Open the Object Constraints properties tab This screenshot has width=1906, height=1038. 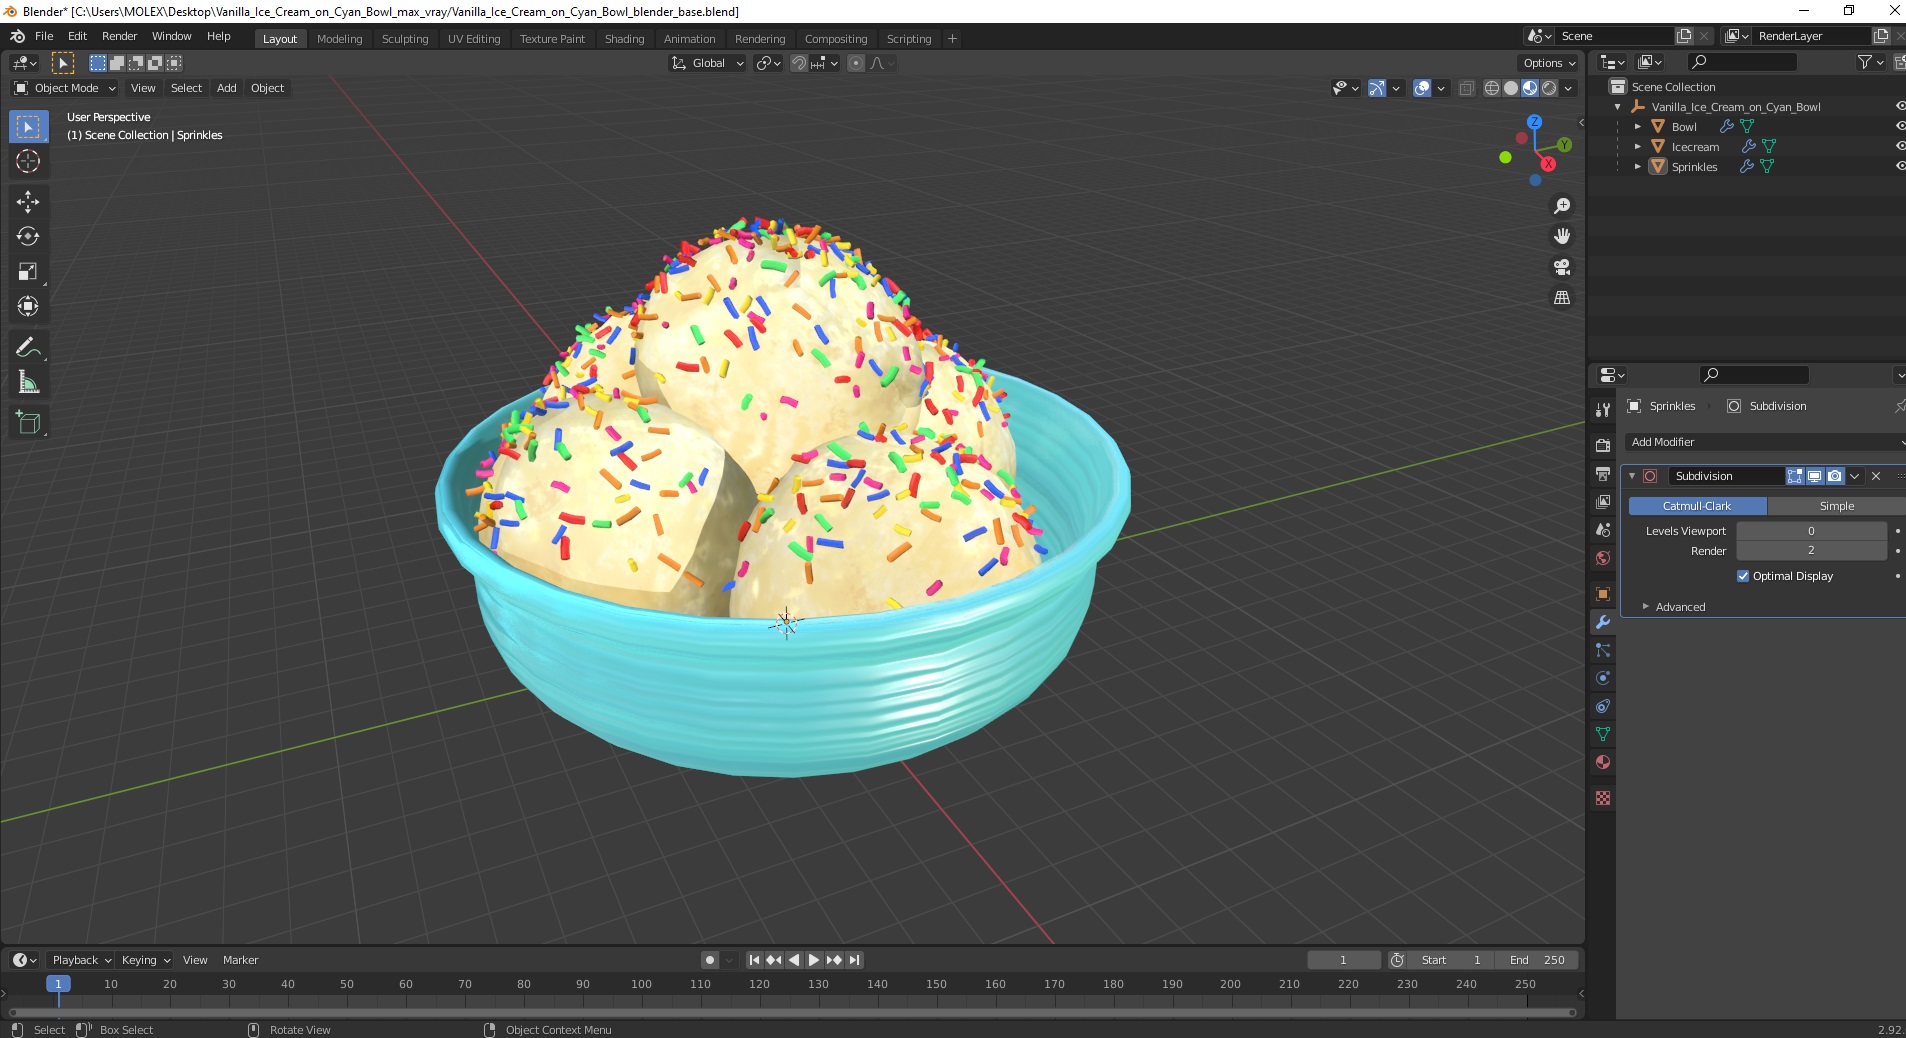(1603, 706)
